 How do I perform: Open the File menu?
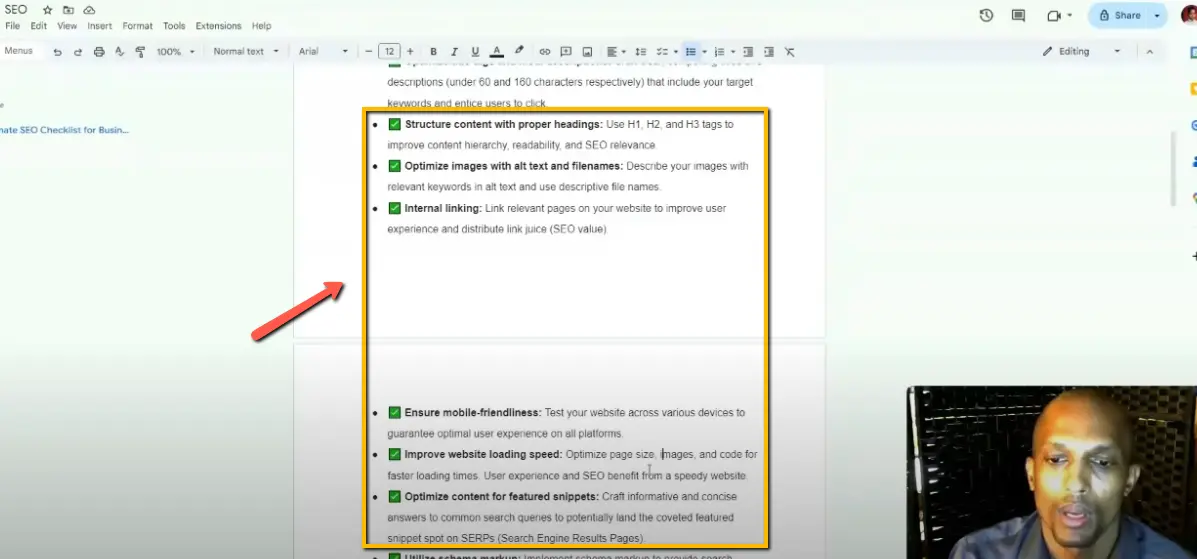pos(12,26)
